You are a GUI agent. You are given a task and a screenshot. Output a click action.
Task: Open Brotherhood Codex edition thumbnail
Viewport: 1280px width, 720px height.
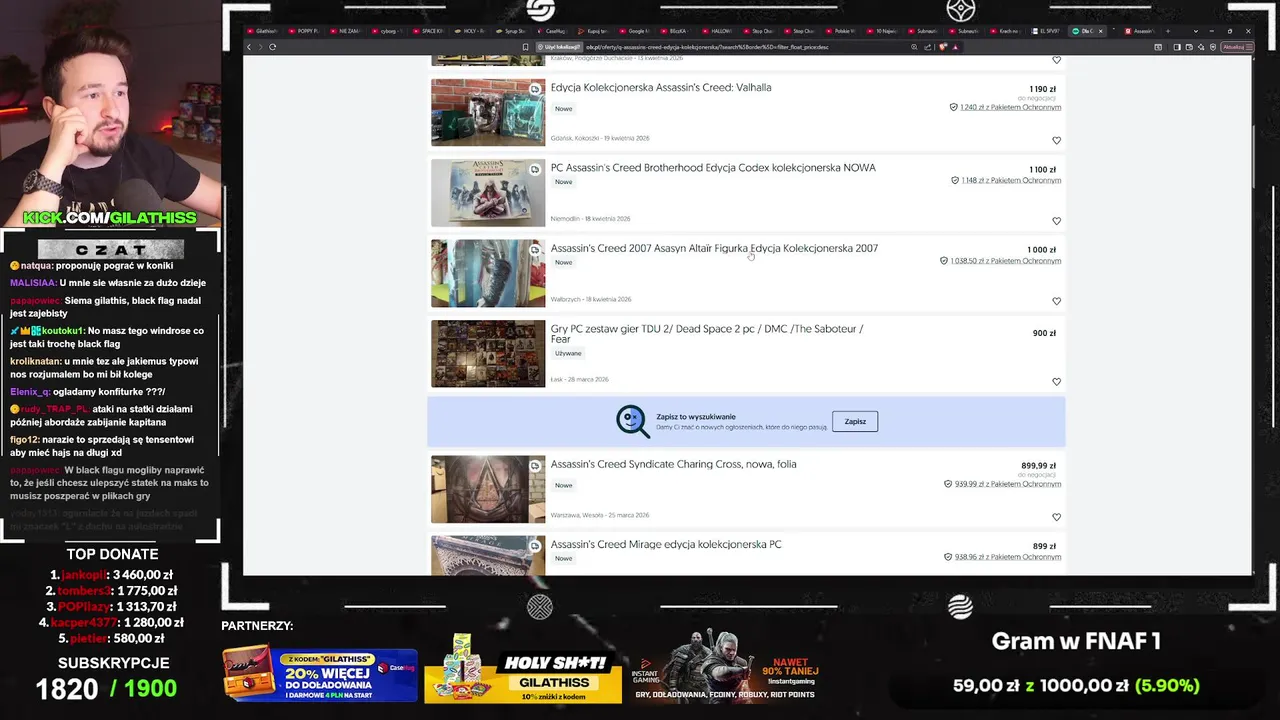(x=488, y=193)
